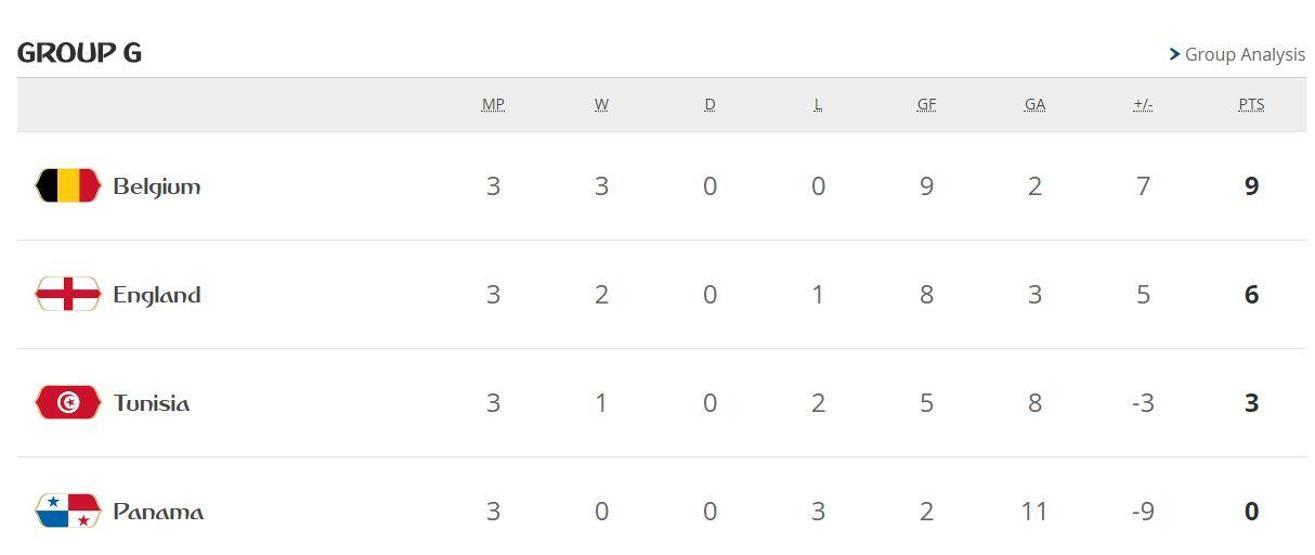Open the Group Analysis link

(x=1245, y=55)
